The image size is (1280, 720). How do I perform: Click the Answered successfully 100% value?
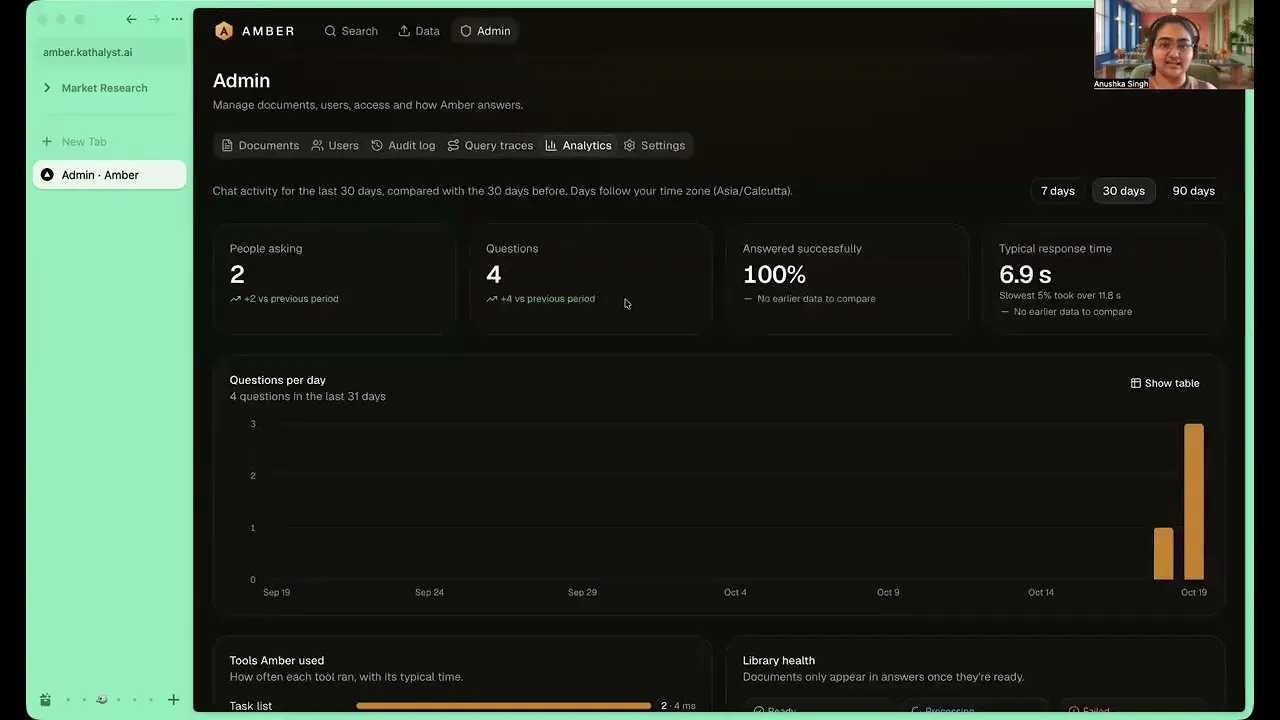tap(774, 275)
